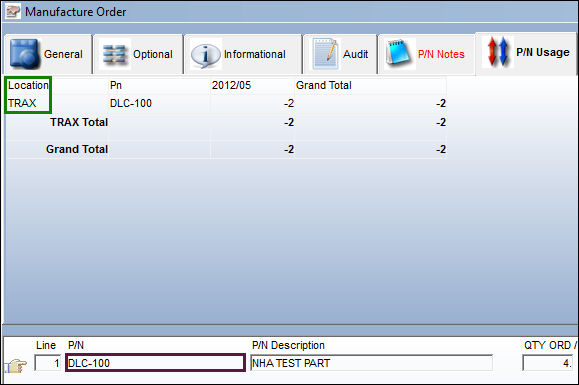Screen dimensions: 579x385
Task: Click the P/N Usage red-blue arrows icon
Action: pos(497,52)
